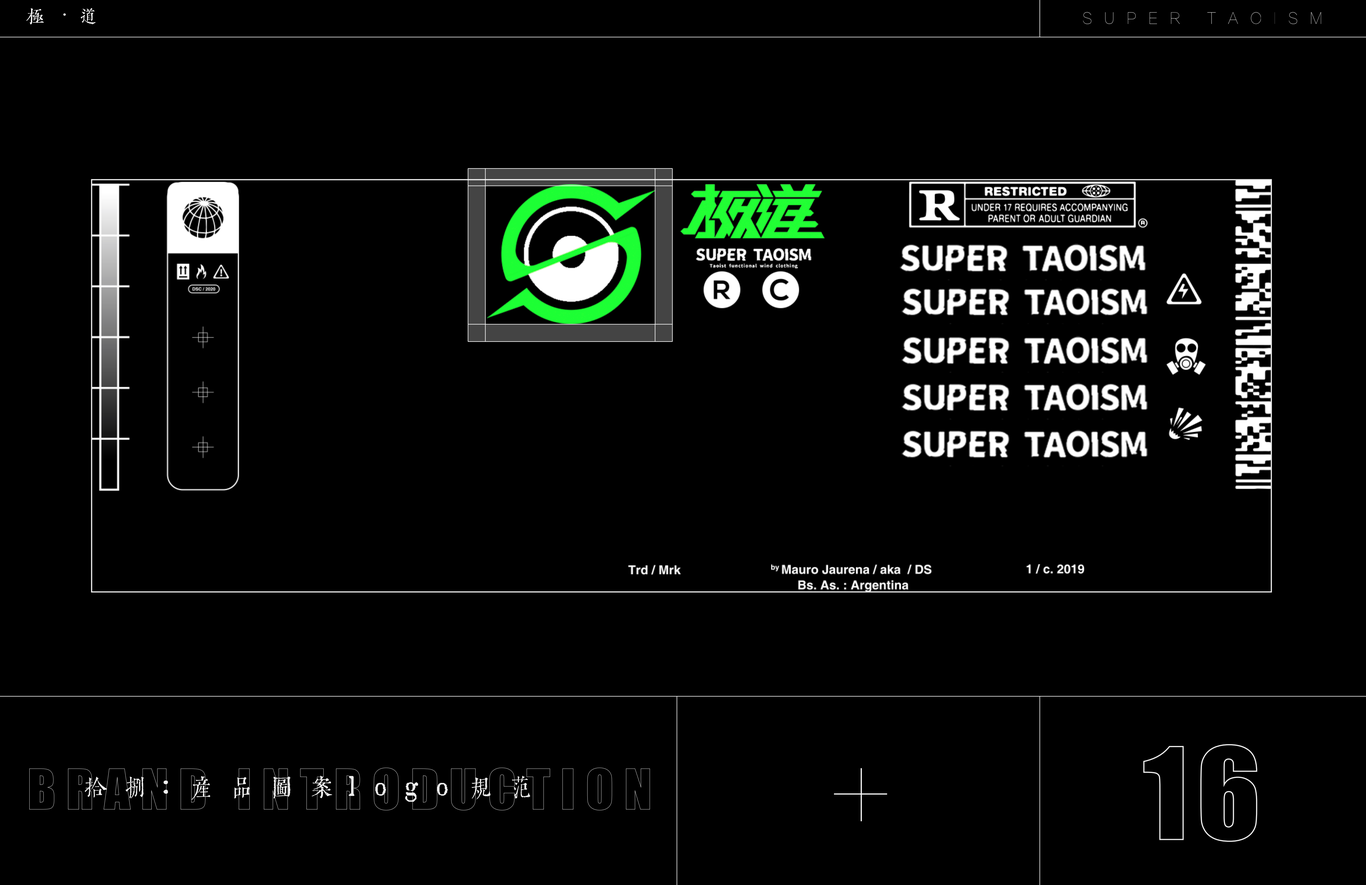Click the 'SUPER TAOISM' header label
1366x885 pixels.
[x=1203, y=18]
